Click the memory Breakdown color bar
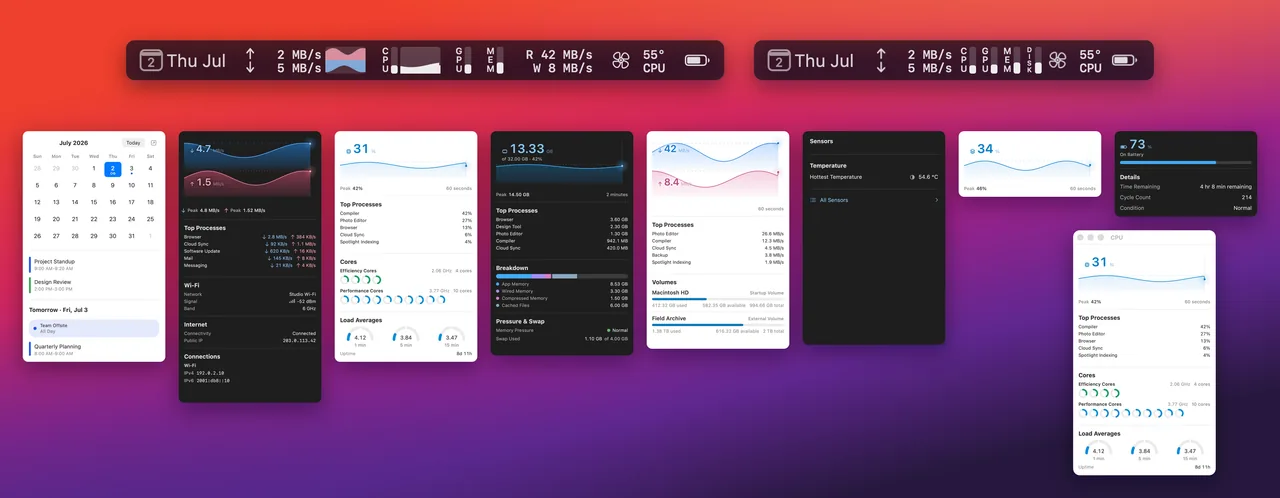1280x498 pixels. (x=562, y=276)
